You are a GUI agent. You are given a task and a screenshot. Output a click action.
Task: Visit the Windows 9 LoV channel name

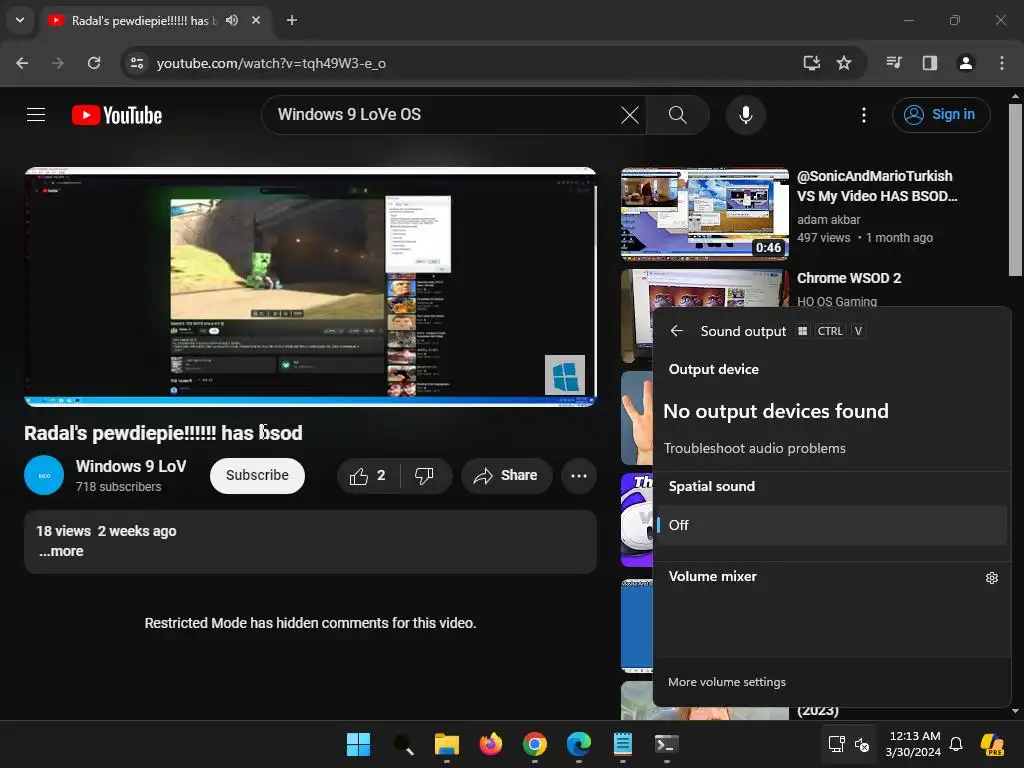131,466
